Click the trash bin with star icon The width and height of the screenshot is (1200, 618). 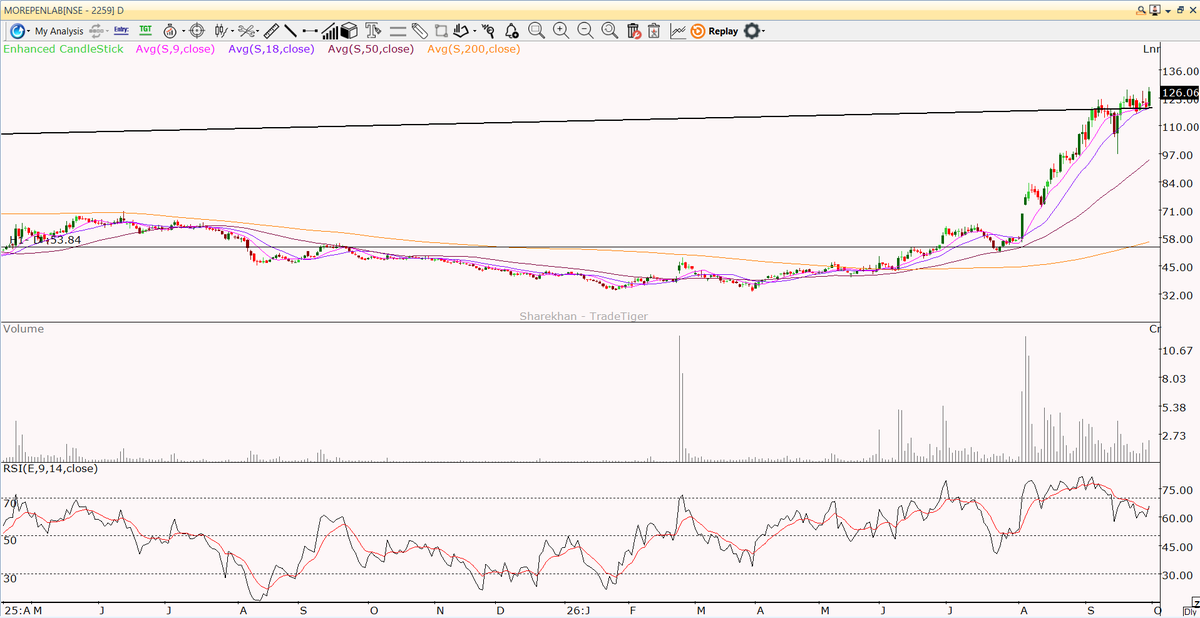[x=654, y=31]
